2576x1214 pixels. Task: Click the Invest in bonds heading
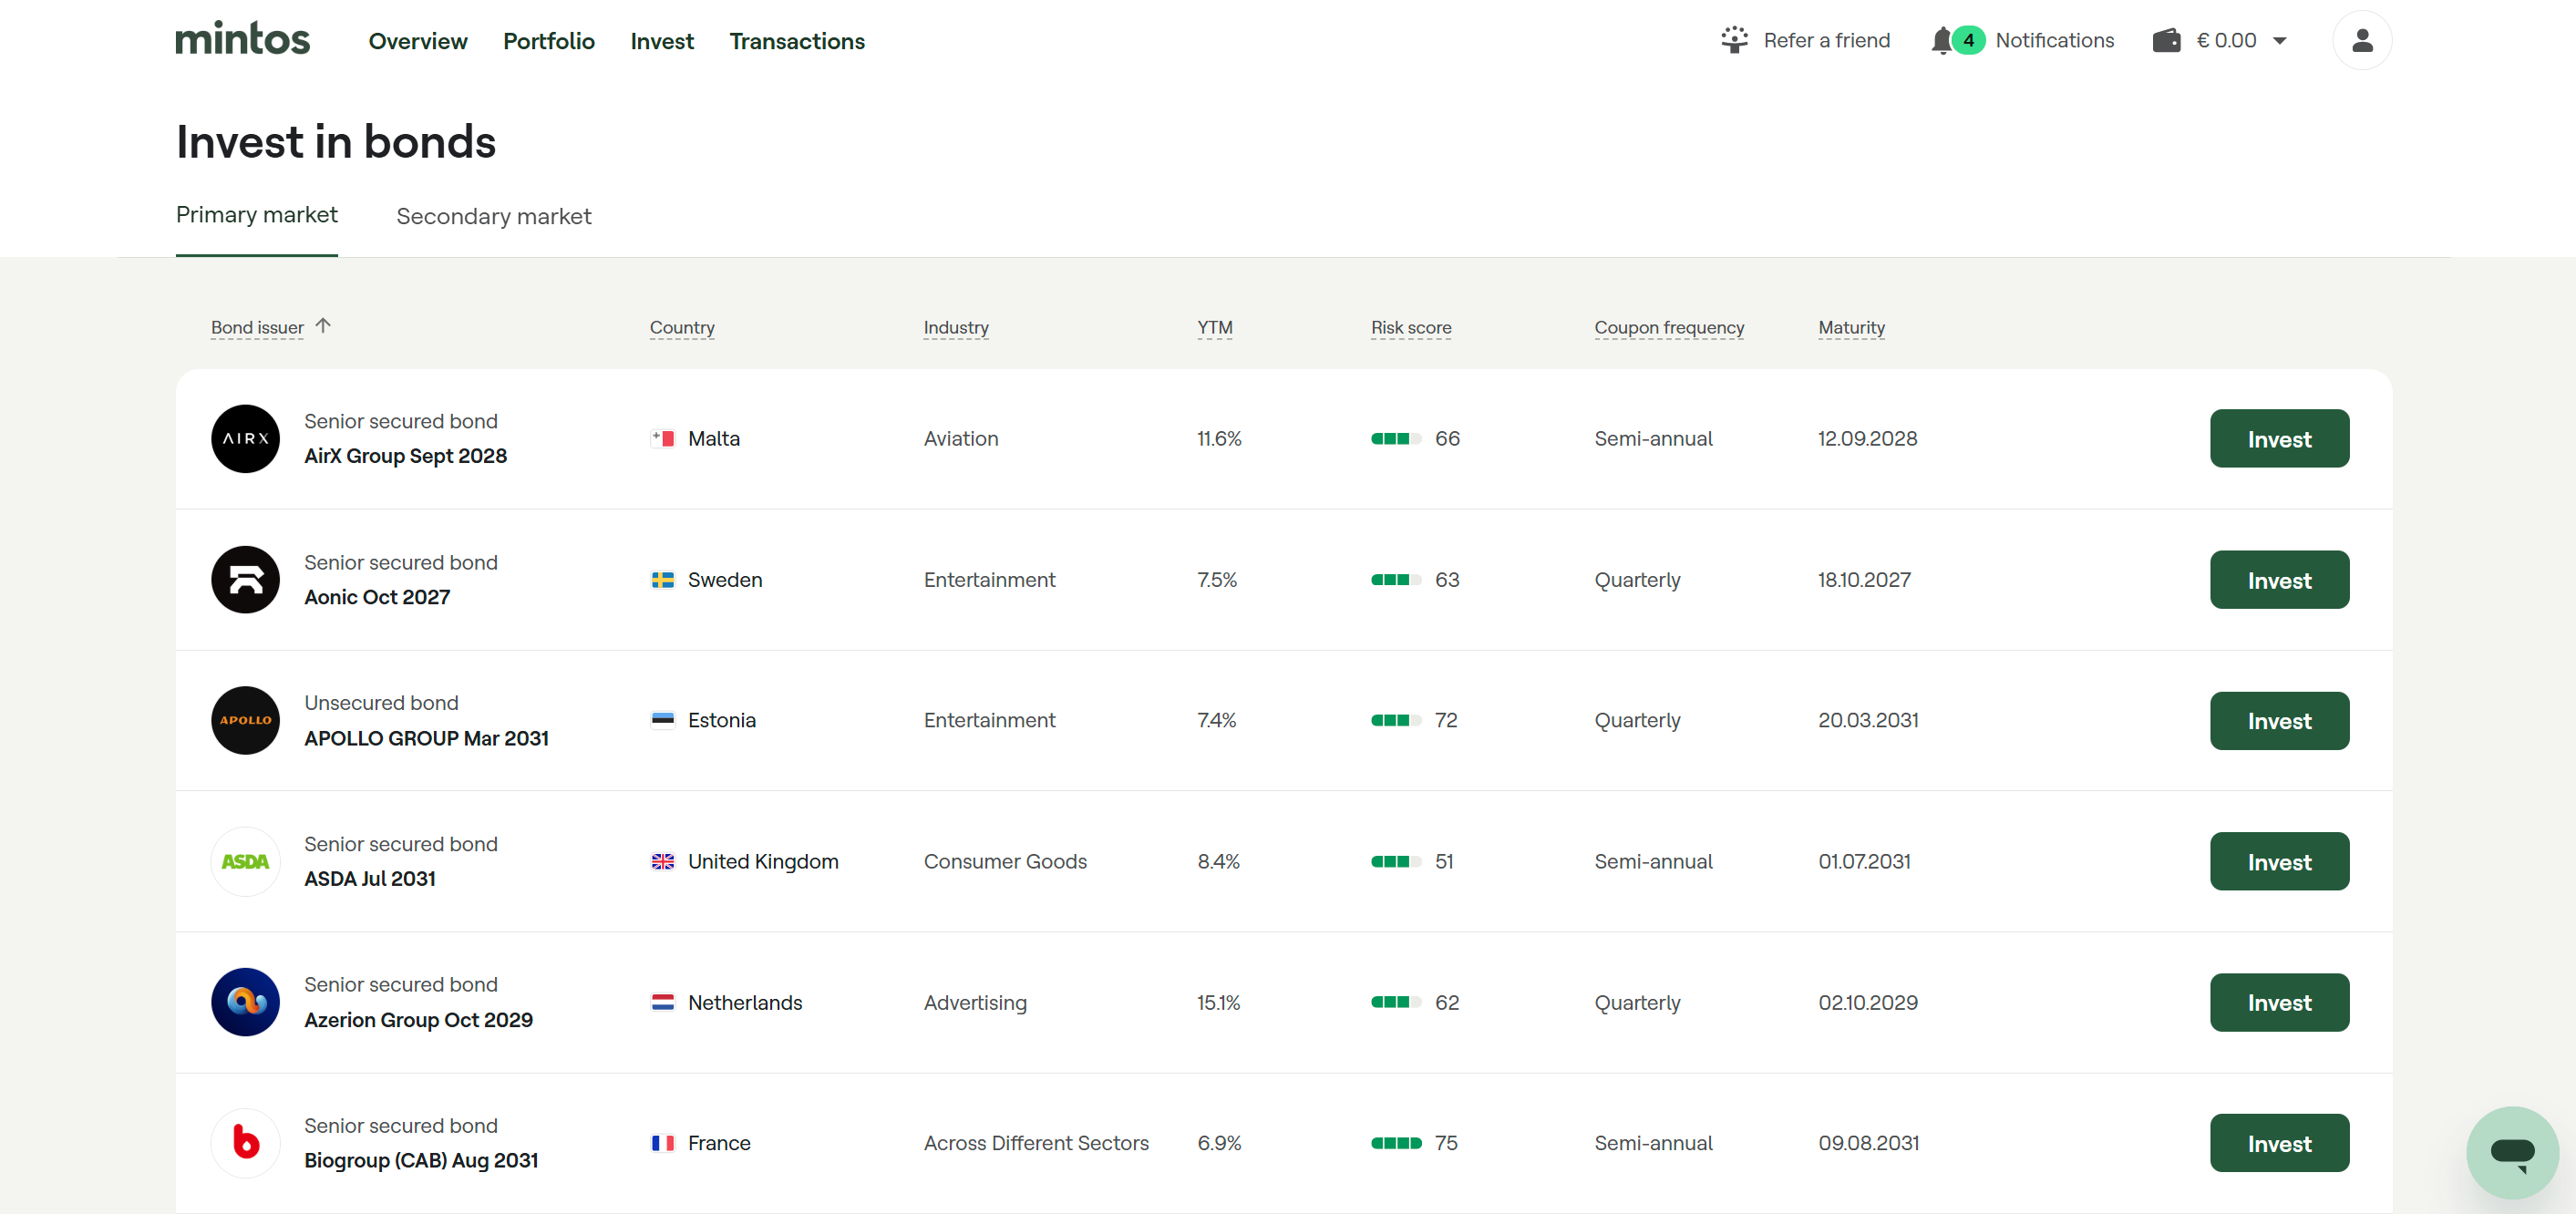(336, 141)
